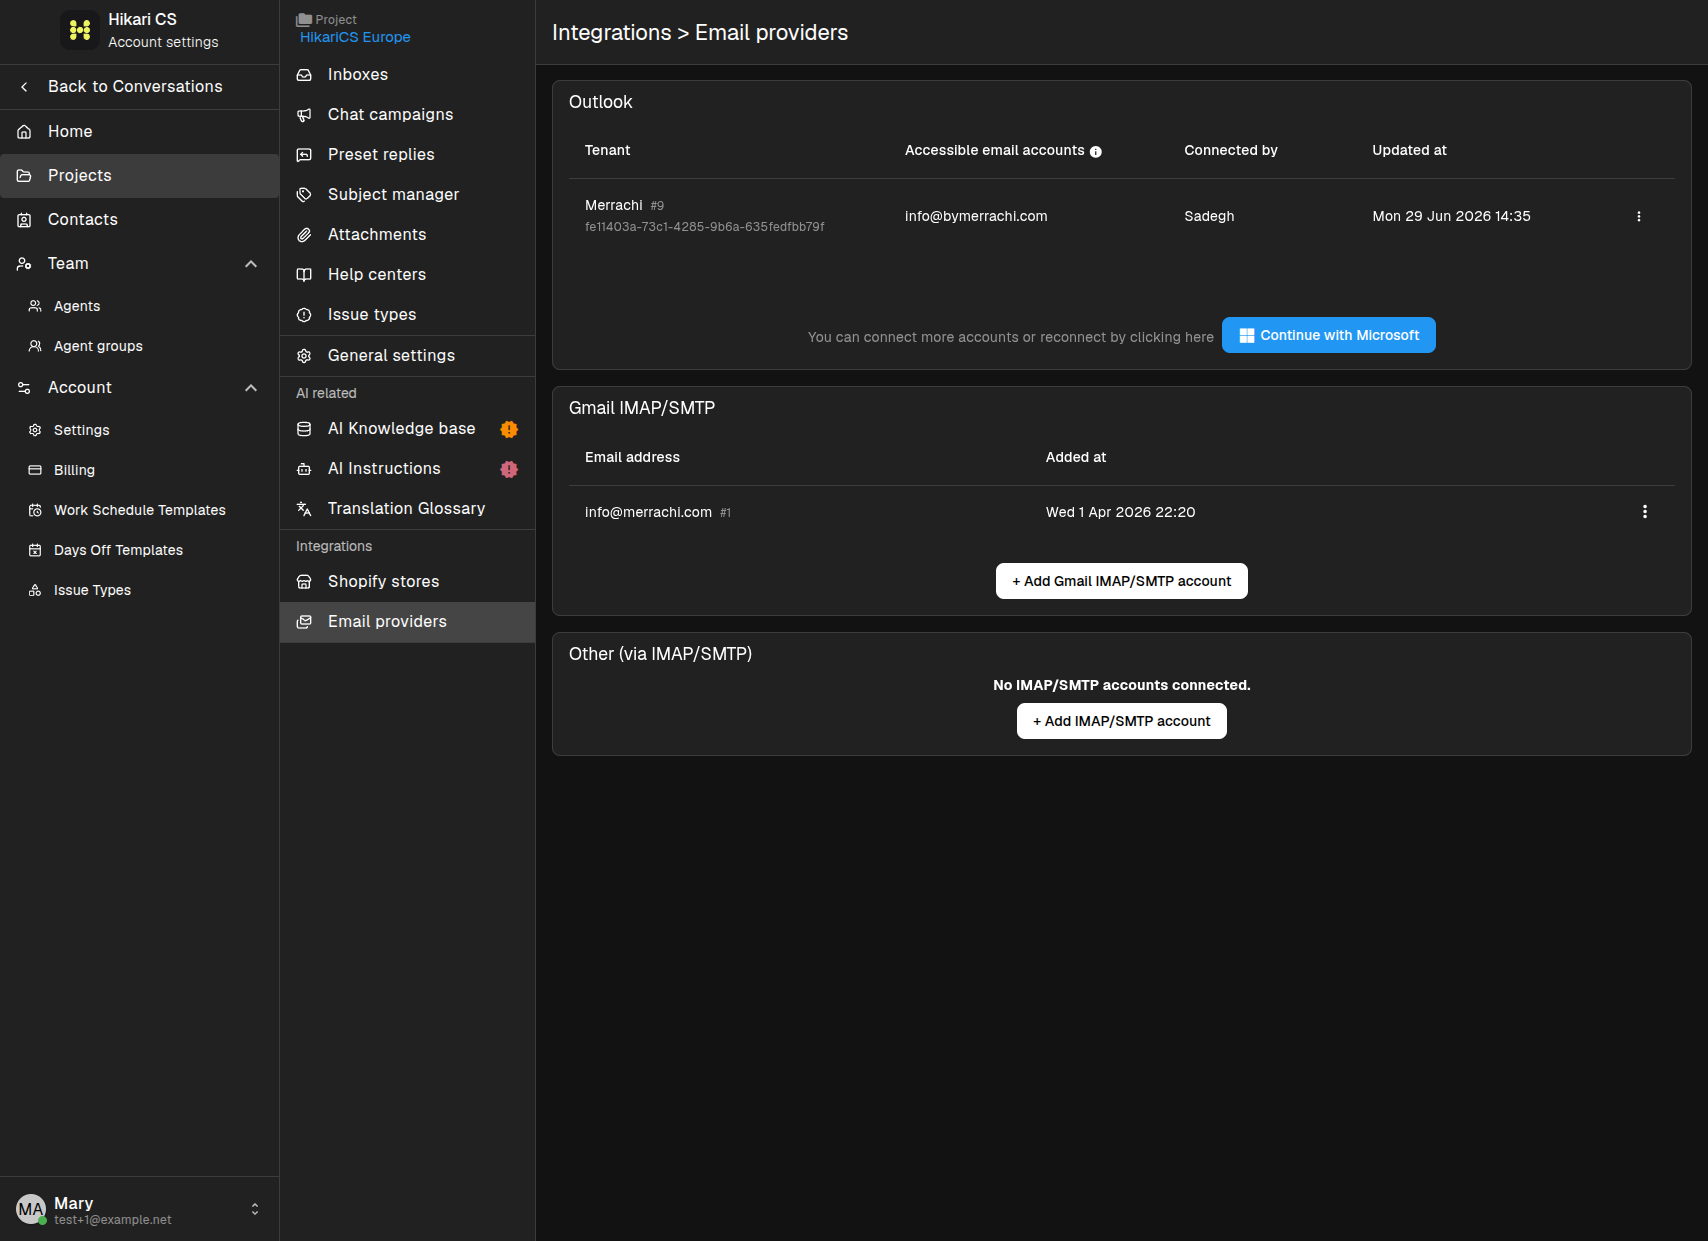Click the Hikari CS logo icon
Viewport: 1708px width, 1241px height.
[x=80, y=30]
